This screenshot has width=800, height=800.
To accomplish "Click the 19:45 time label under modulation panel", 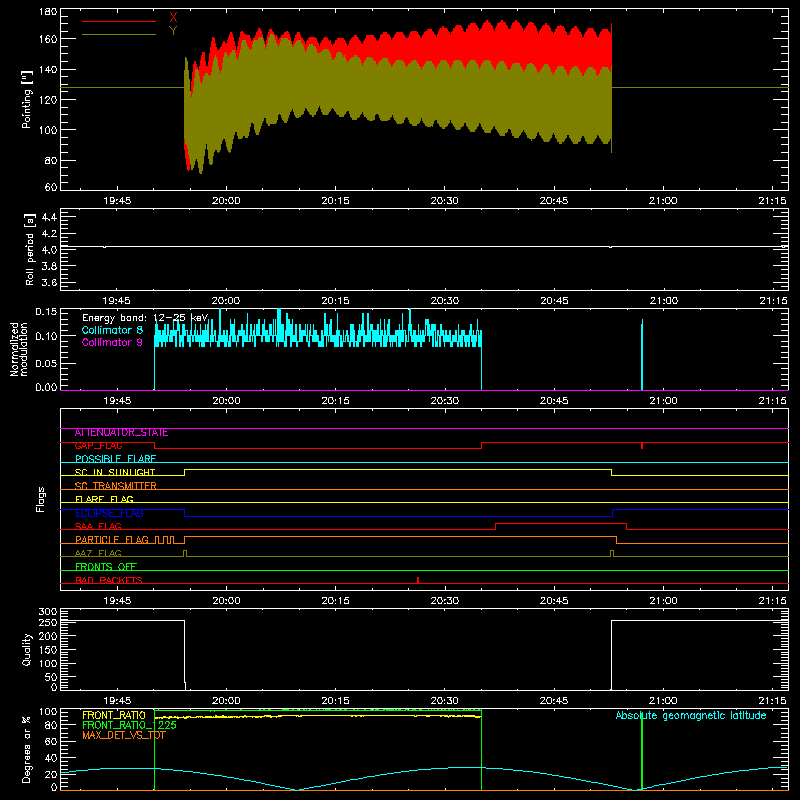I will pyautogui.click(x=117, y=401).
